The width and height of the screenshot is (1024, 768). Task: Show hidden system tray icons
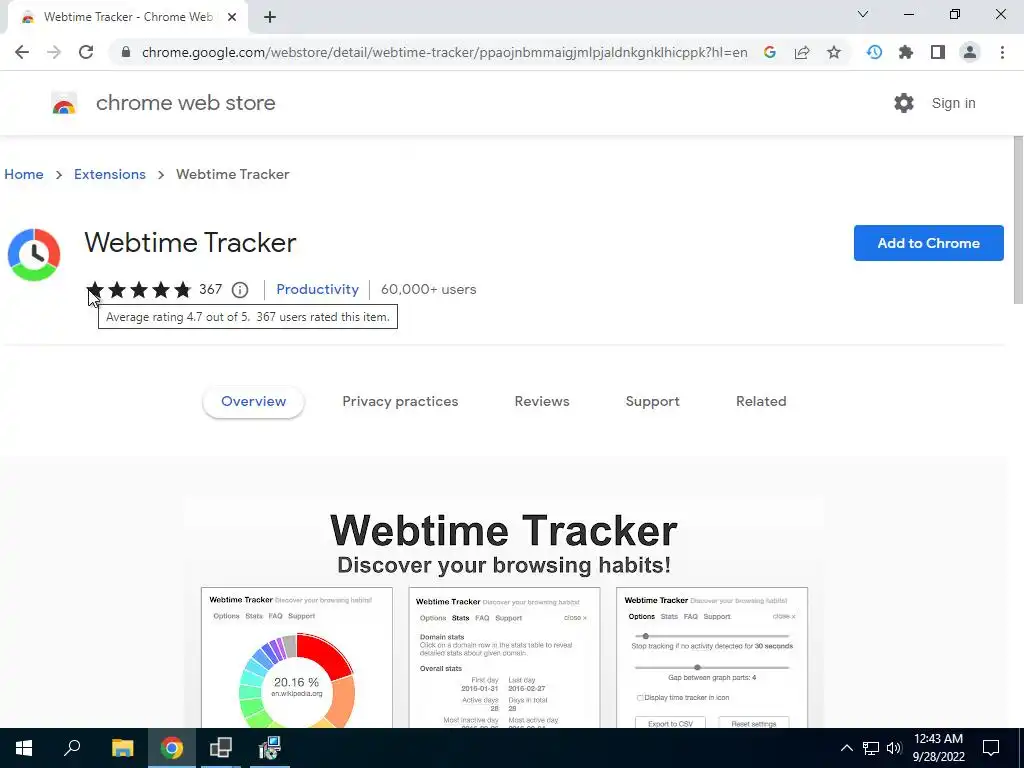(x=846, y=748)
